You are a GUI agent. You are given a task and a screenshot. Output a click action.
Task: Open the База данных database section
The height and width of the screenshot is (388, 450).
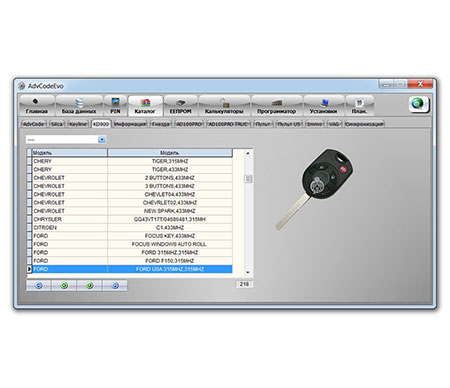click(79, 106)
